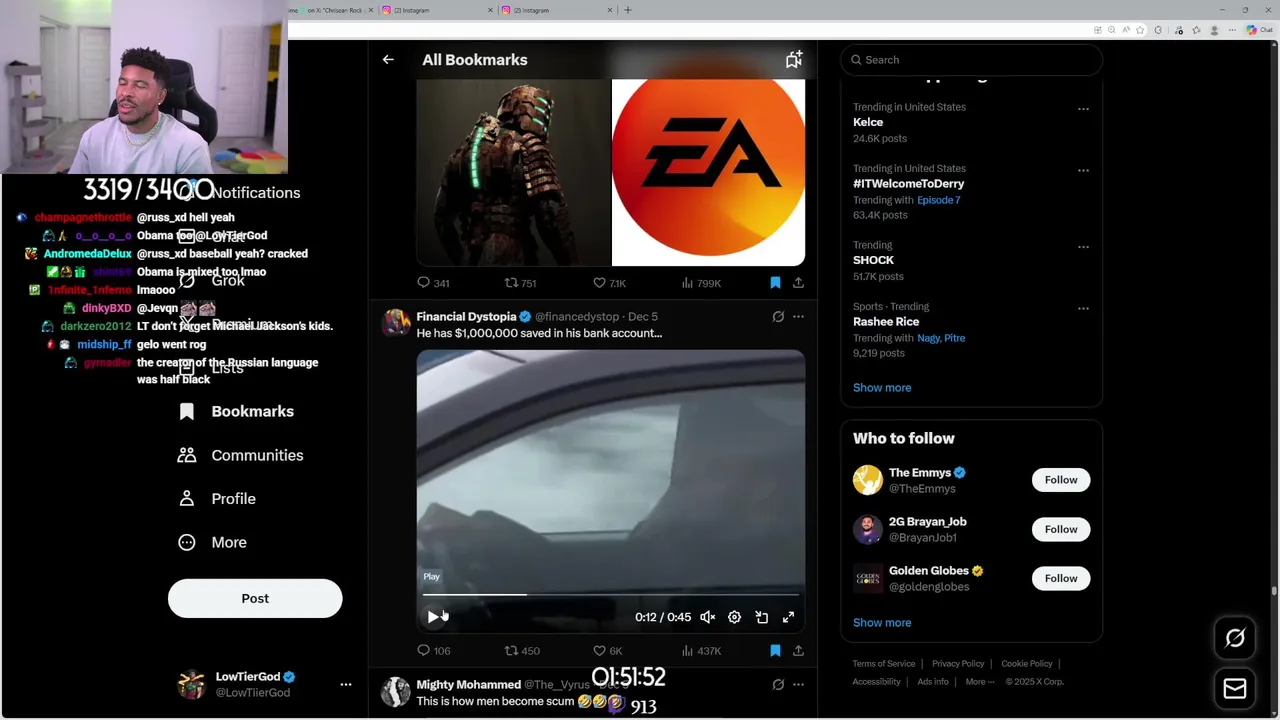Open Privacy Policy footer link
The height and width of the screenshot is (720, 1280).
[x=958, y=664]
